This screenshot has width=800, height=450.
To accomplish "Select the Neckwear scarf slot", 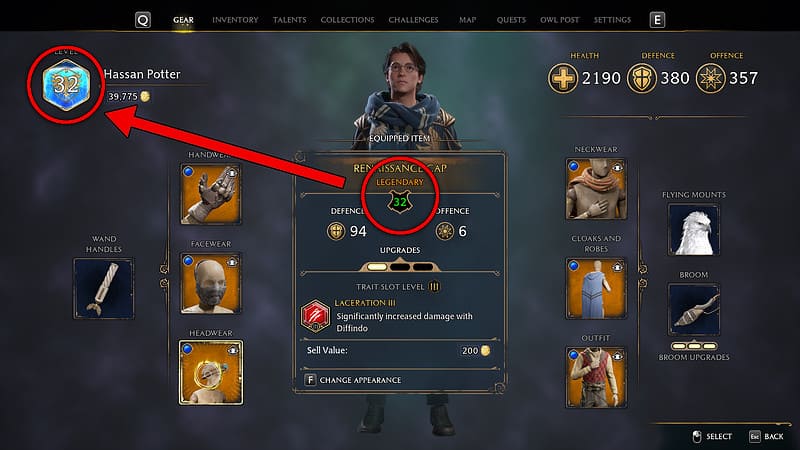I will [596, 189].
